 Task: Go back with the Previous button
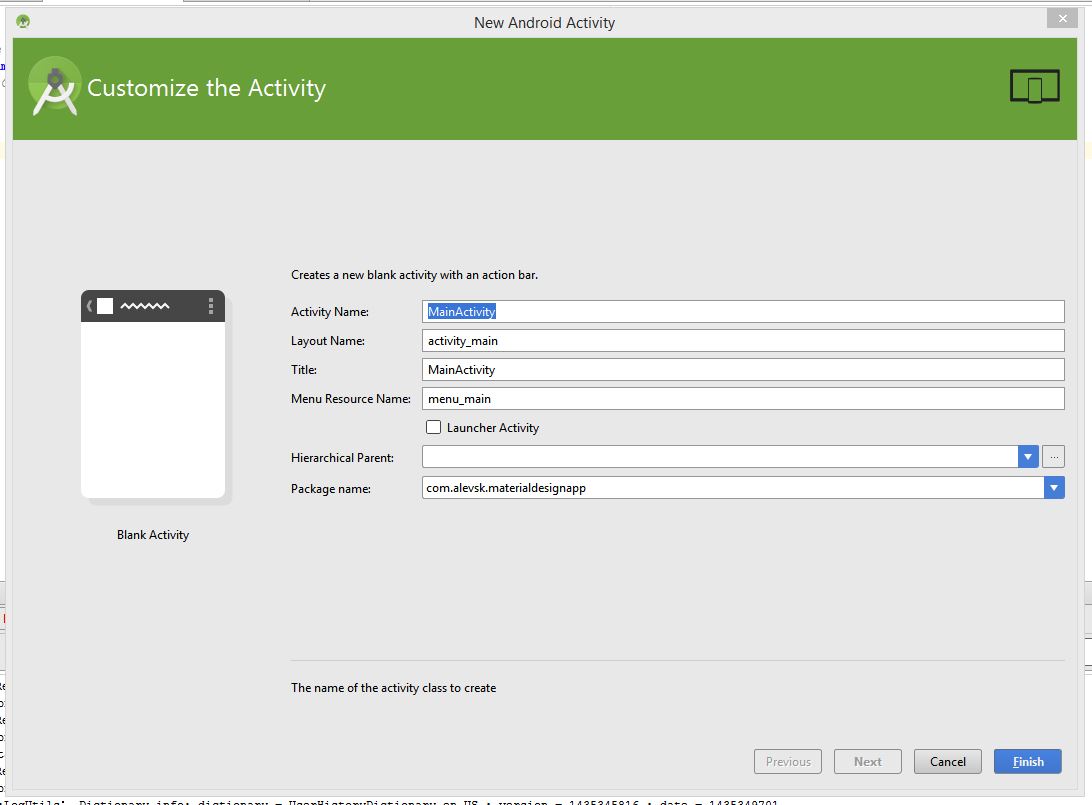point(788,761)
